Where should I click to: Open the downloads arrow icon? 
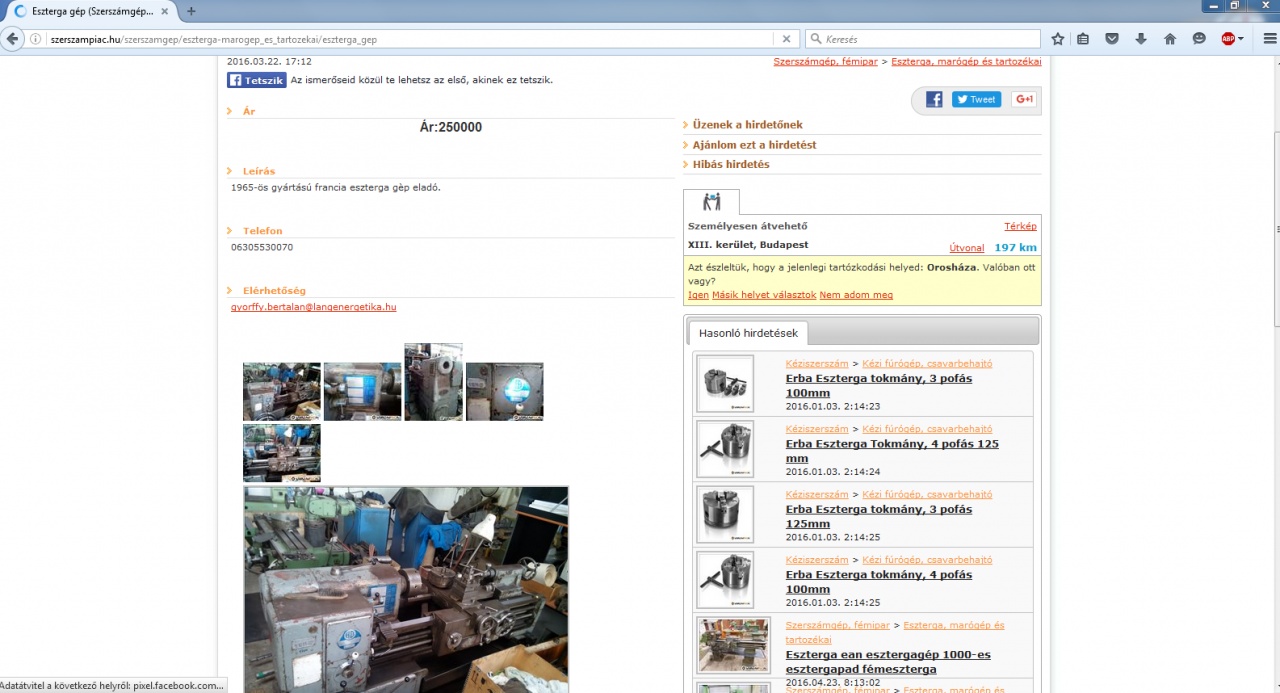tap(1141, 39)
